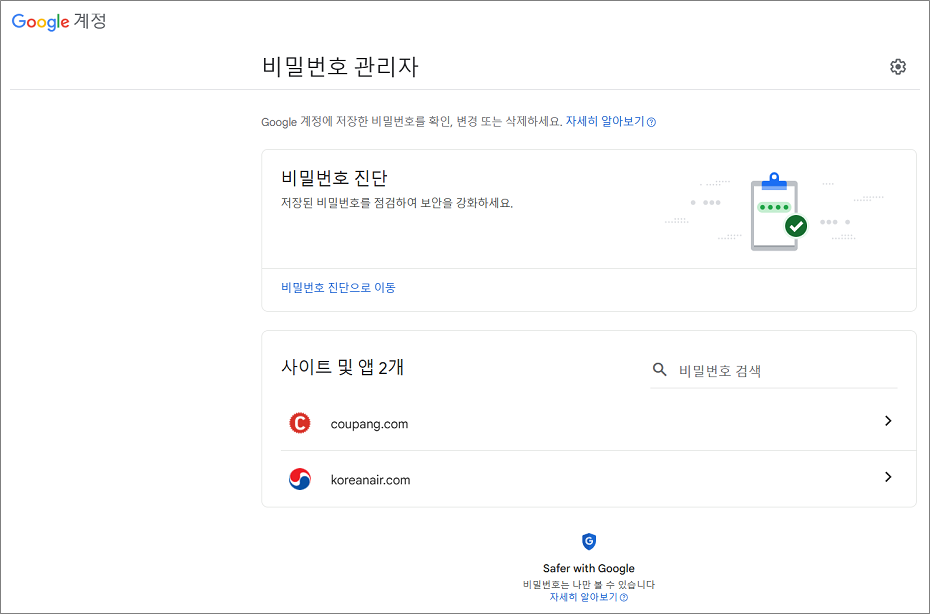Expand the coupang.com entry chevron

point(888,422)
